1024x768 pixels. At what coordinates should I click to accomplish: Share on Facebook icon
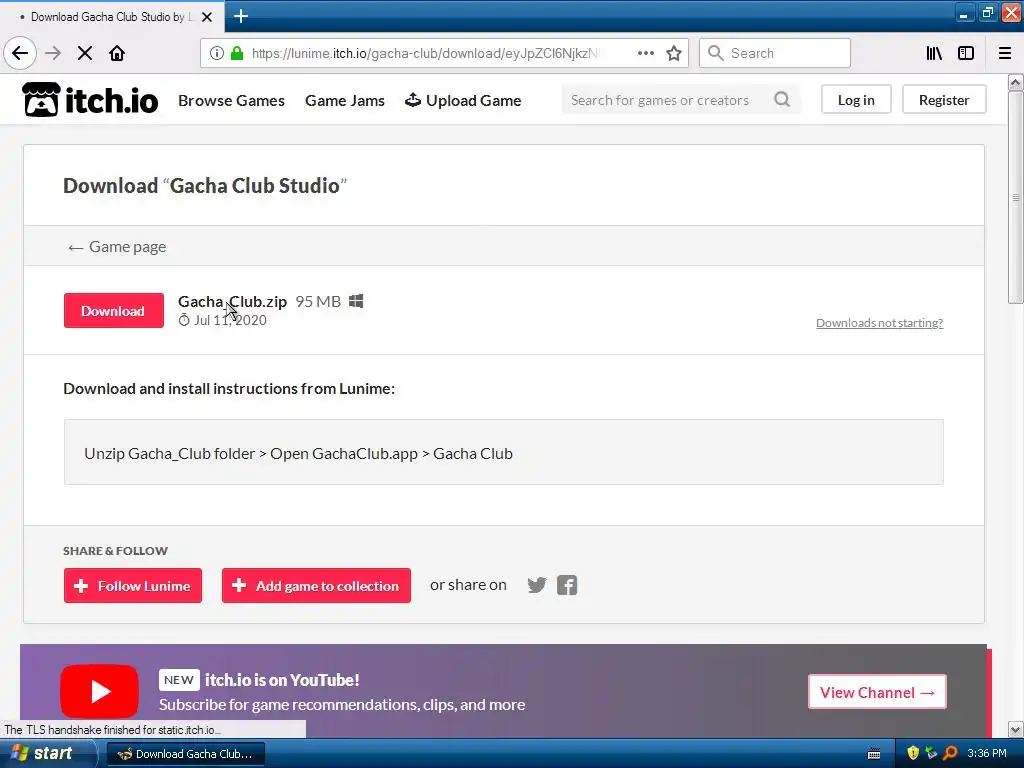pos(567,585)
